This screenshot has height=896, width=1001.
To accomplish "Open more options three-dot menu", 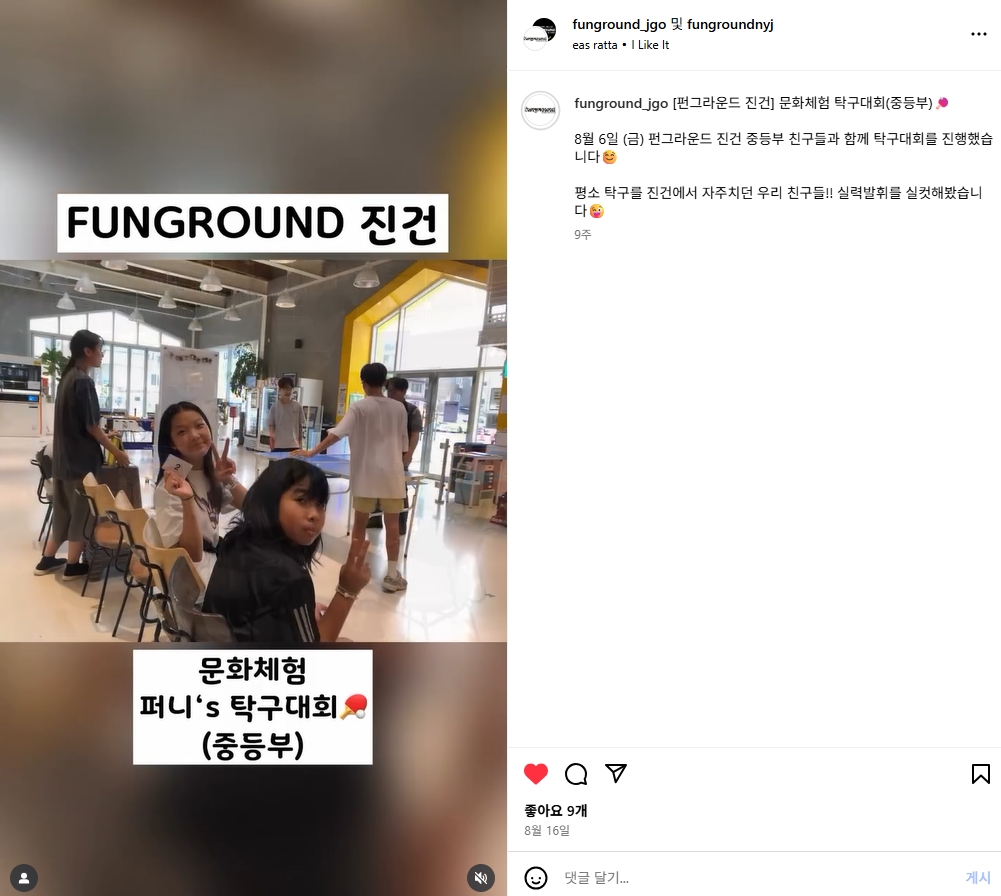I will tap(979, 34).
